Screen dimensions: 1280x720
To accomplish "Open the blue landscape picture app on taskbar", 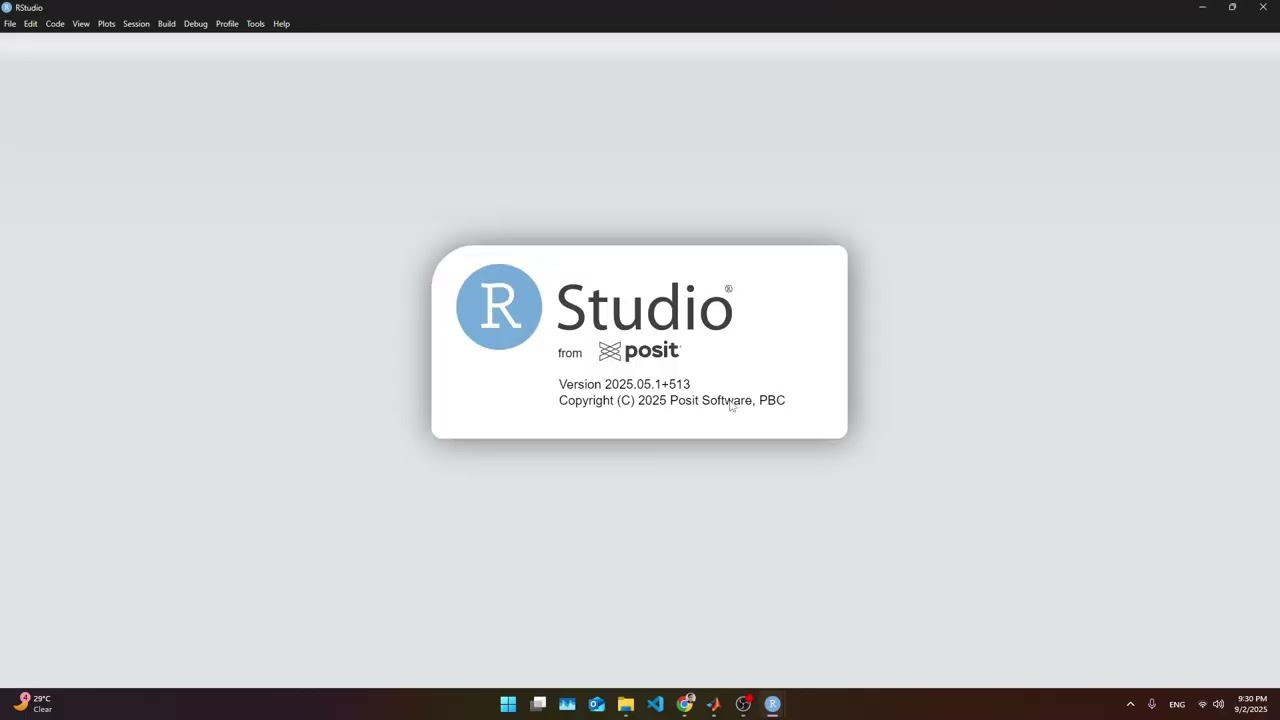I will tap(567, 704).
